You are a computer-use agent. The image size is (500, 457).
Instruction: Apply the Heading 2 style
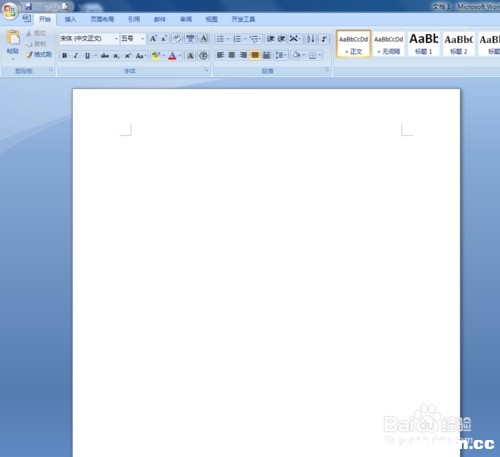tap(459, 43)
